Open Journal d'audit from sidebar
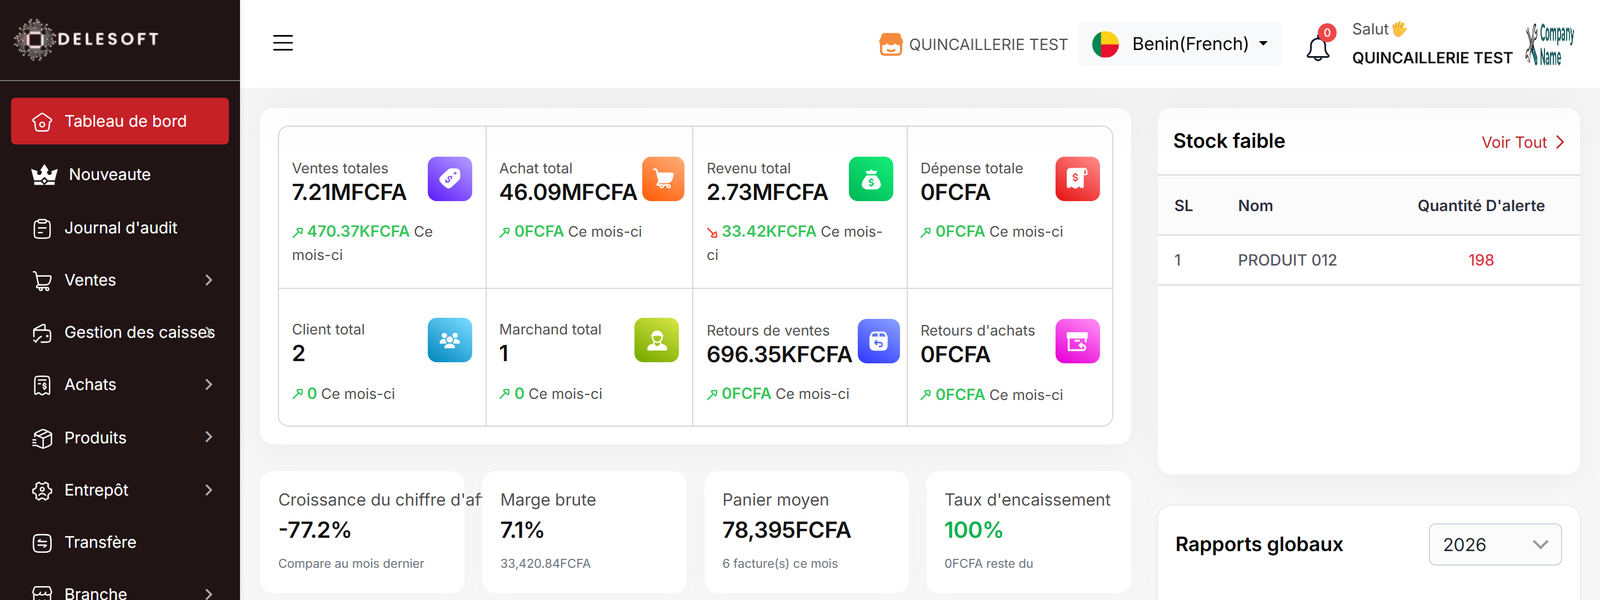Screen dimensions: 1600x600 120,228
